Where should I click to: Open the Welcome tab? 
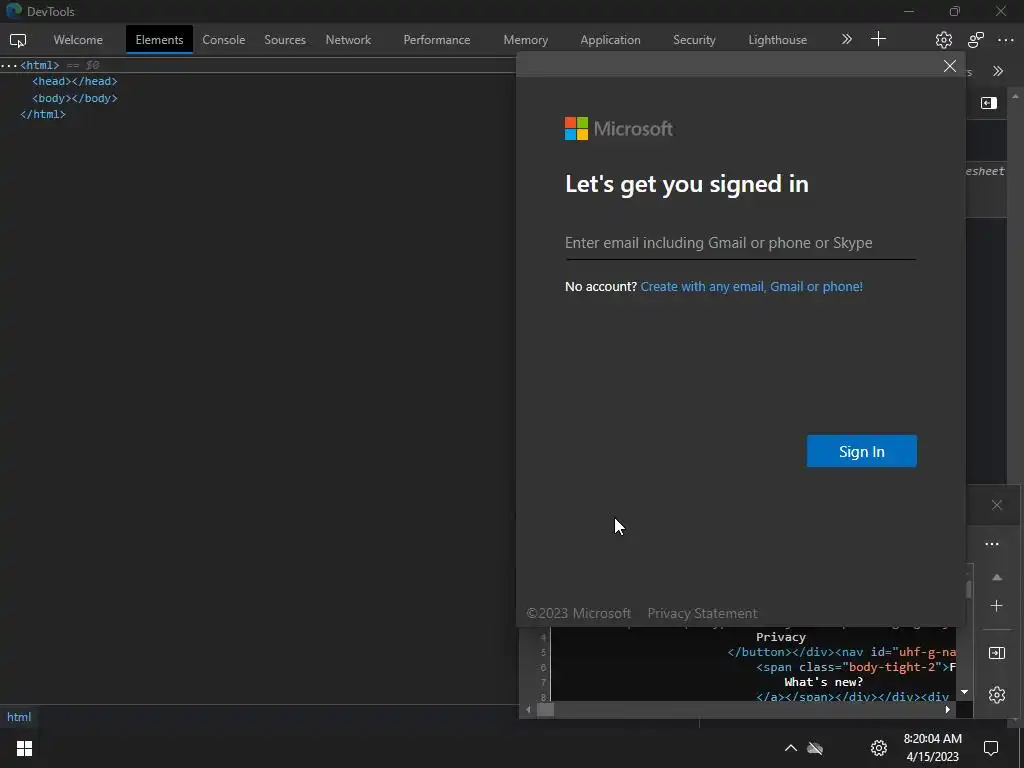click(78, 40)
